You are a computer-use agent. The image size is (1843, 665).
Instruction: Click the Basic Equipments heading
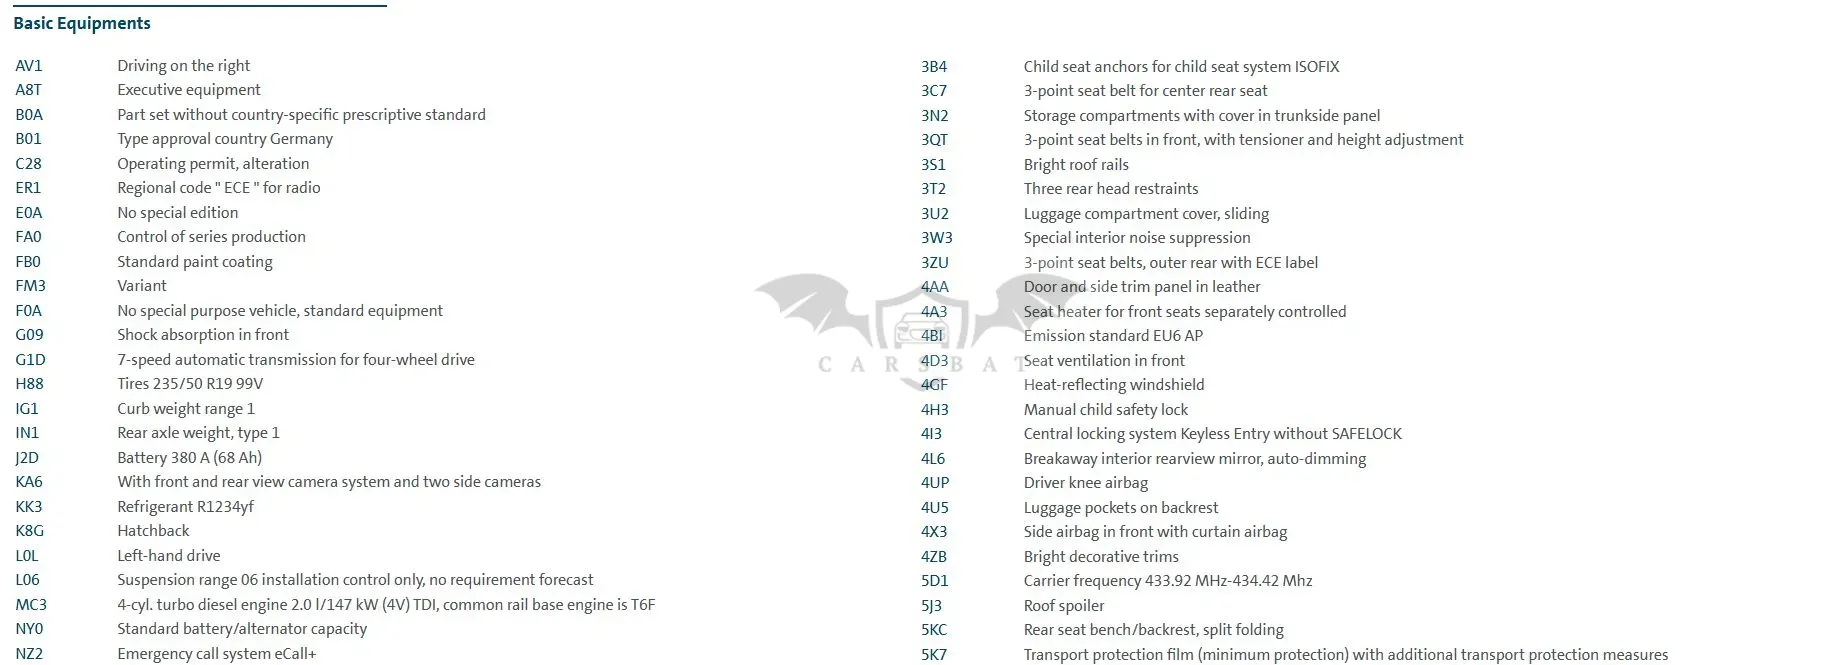click(x=82, y=23)
